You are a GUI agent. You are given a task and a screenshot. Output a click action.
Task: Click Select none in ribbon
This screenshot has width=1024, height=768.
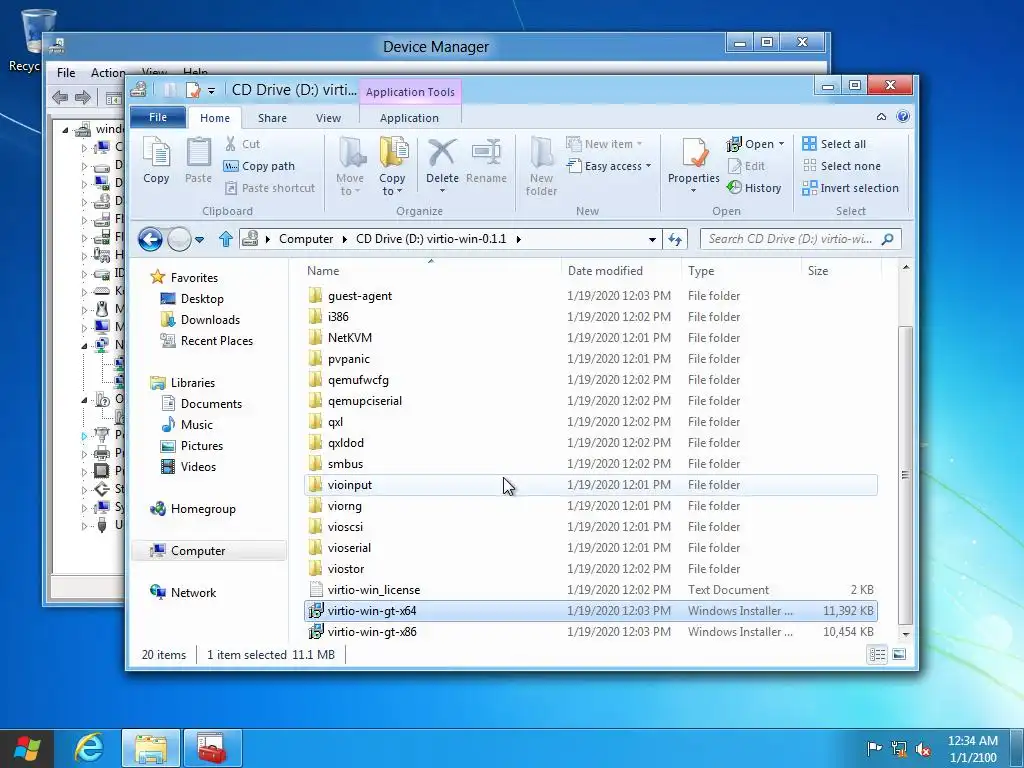[841, 166]
